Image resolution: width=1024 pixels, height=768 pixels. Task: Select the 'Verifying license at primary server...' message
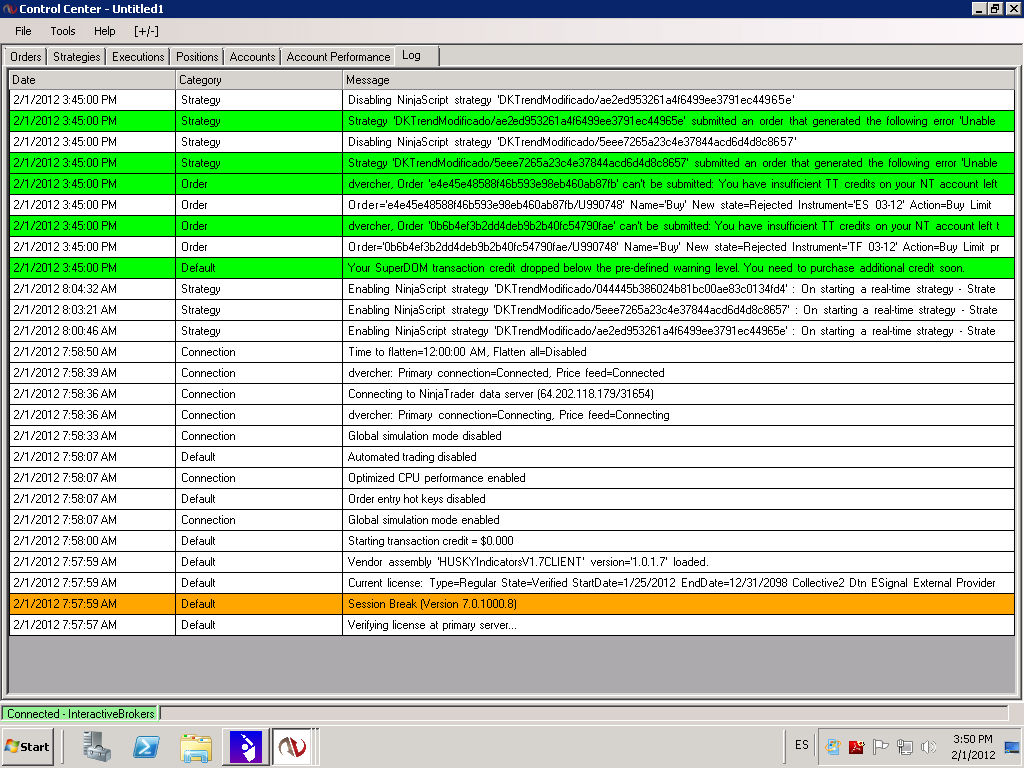679,625
